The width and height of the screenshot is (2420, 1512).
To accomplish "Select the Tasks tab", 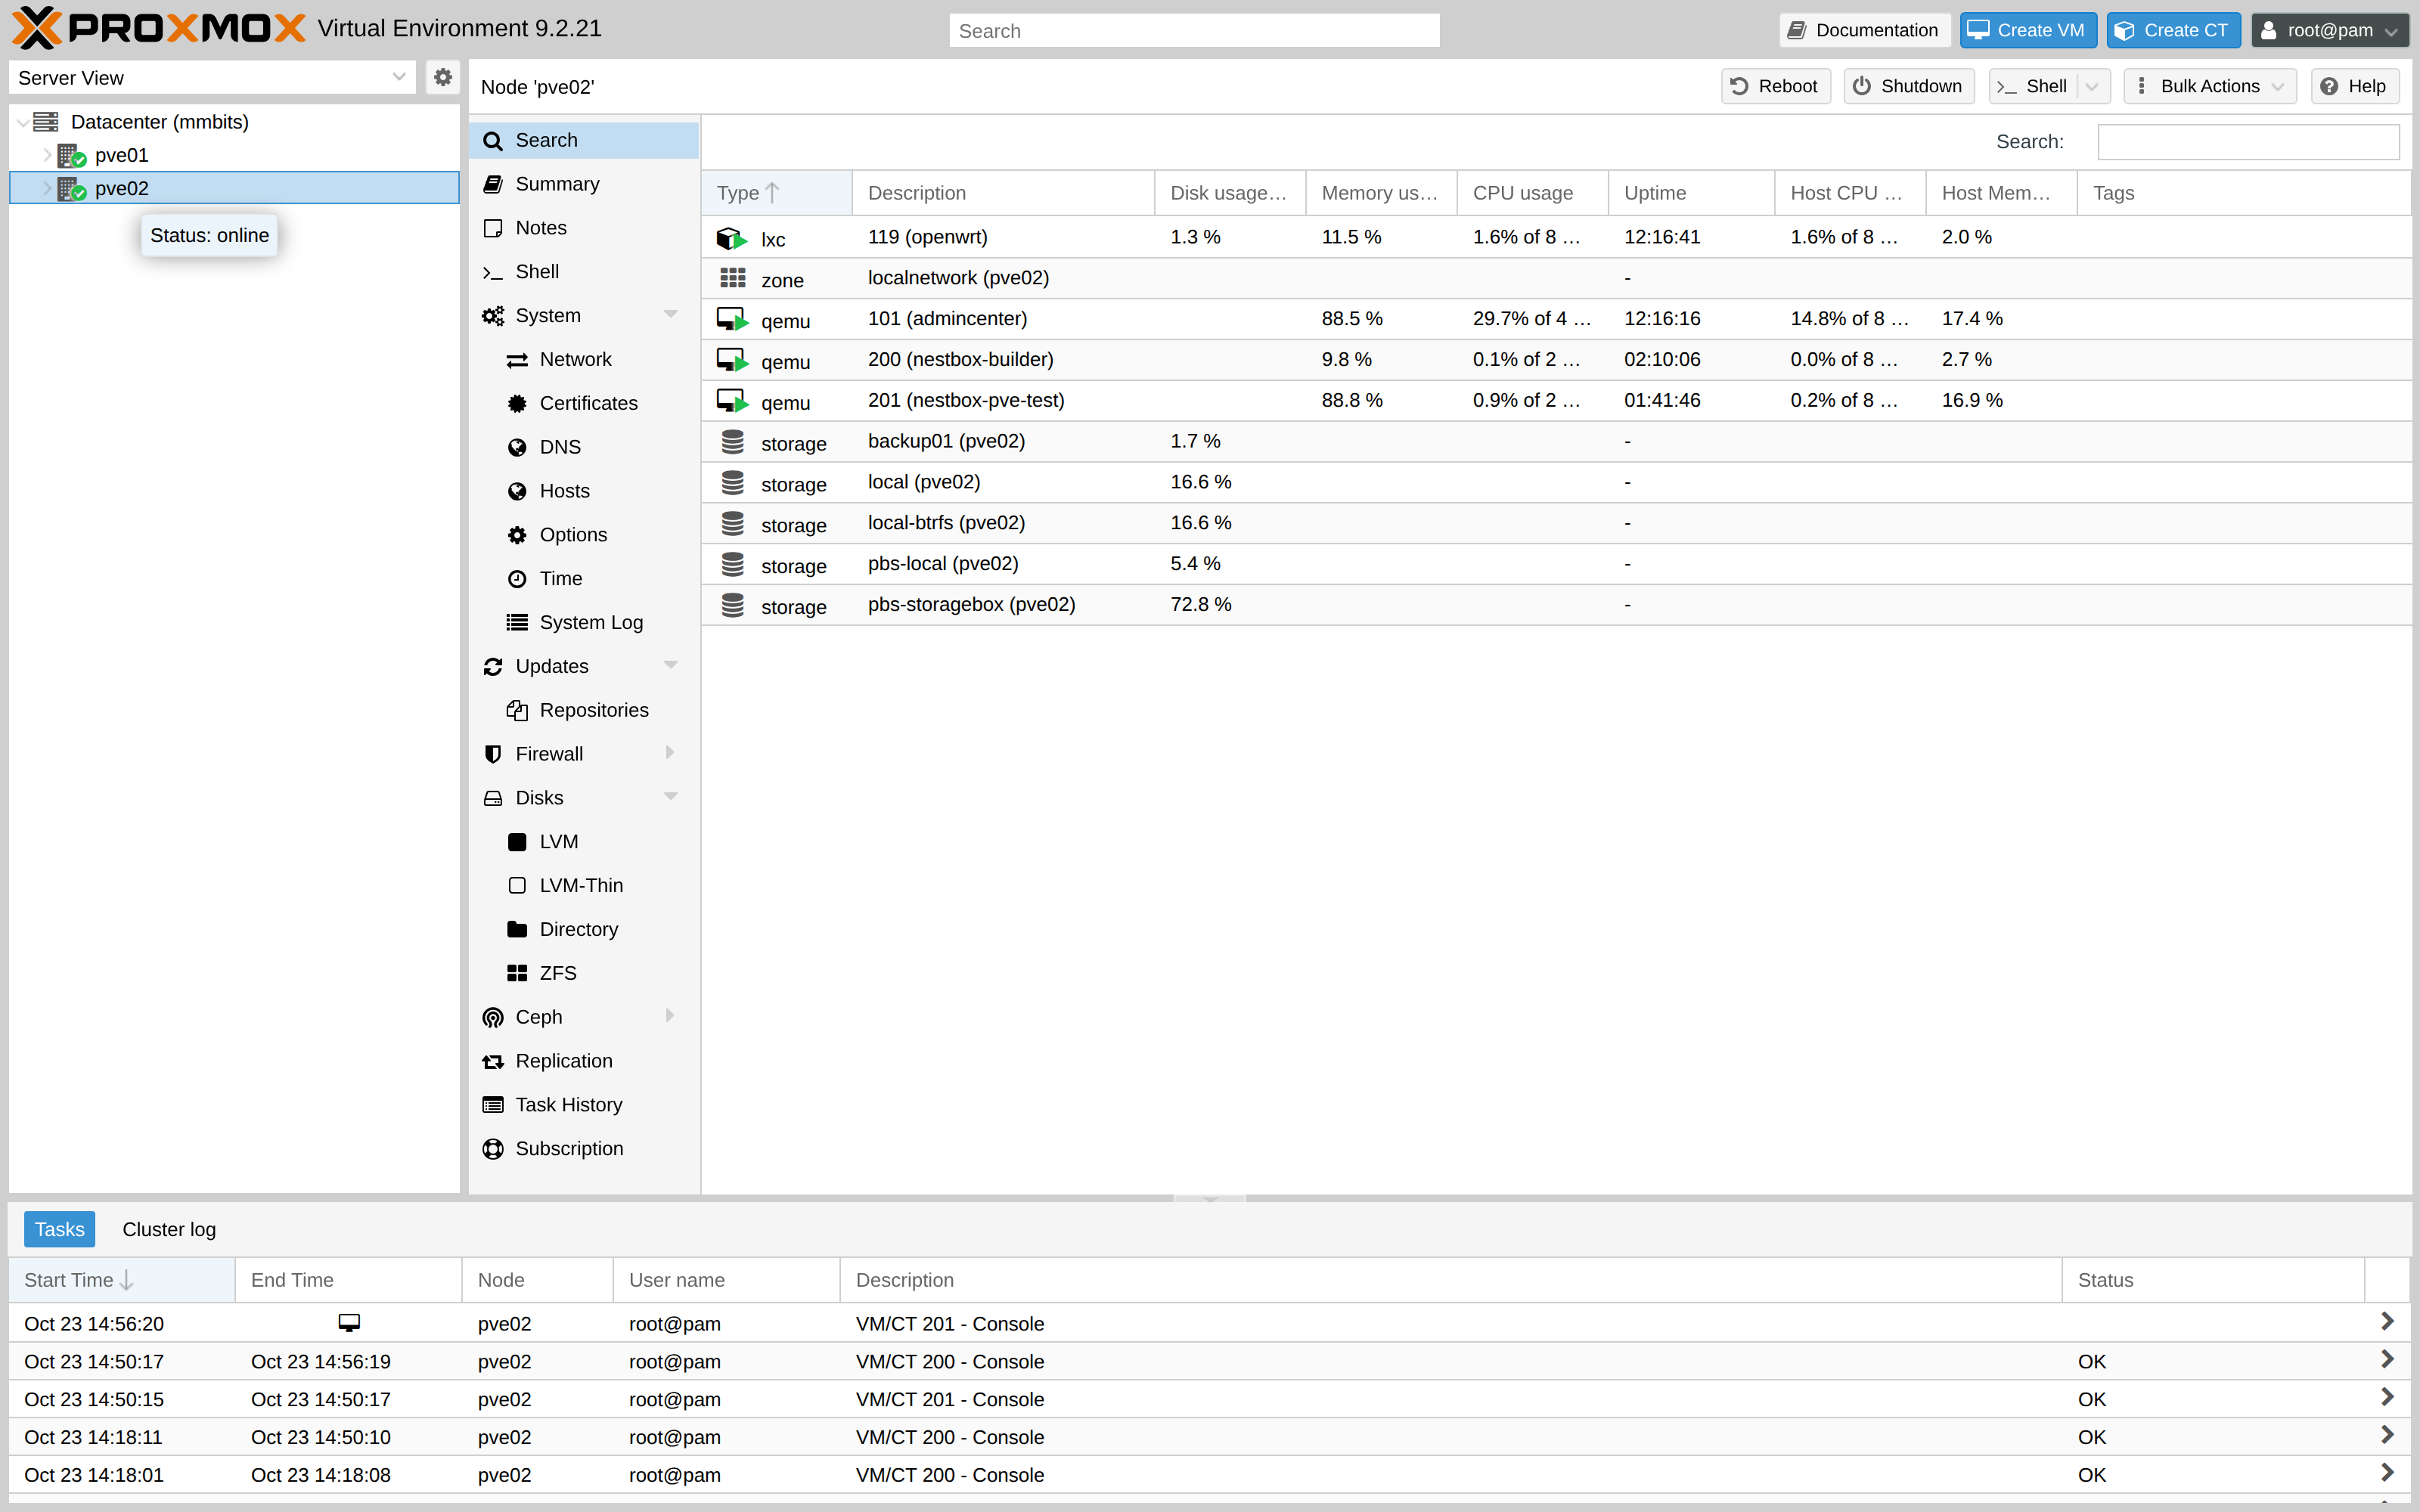I will coord(59,1230).
